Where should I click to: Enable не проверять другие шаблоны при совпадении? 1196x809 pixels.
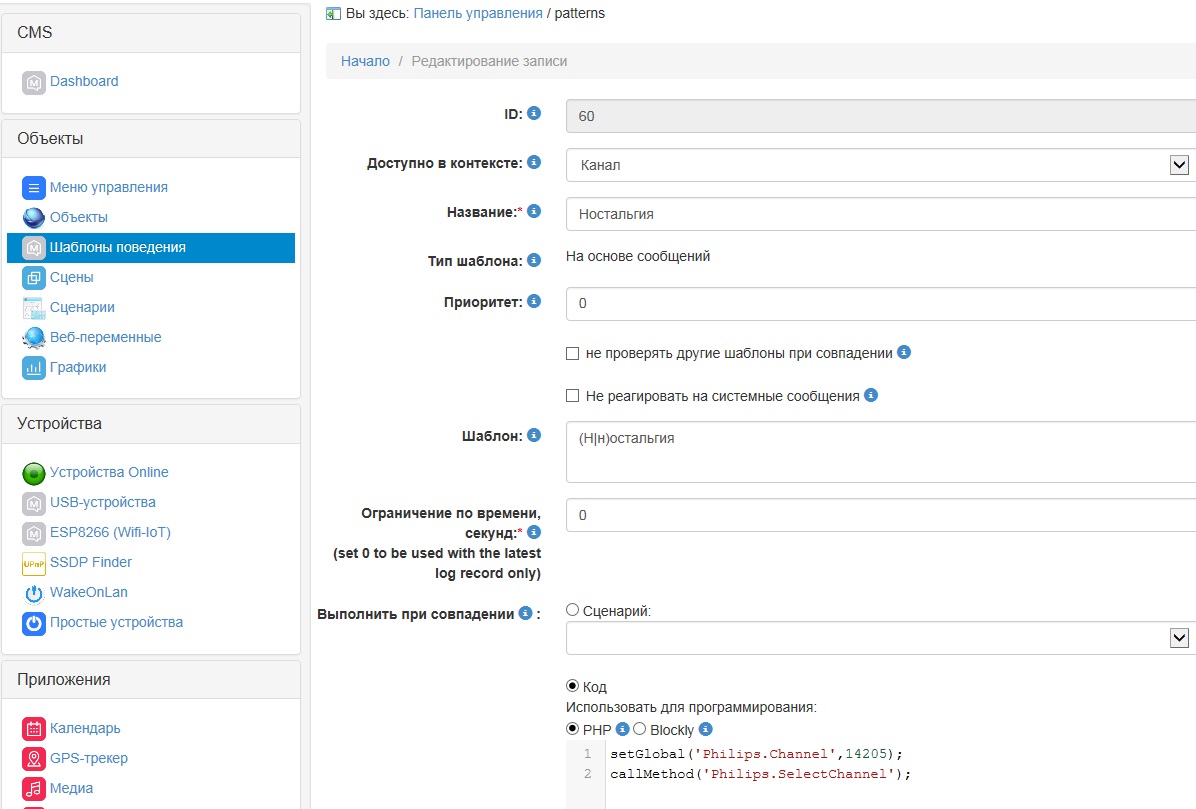pyautogui.click(x=573, y=353)
